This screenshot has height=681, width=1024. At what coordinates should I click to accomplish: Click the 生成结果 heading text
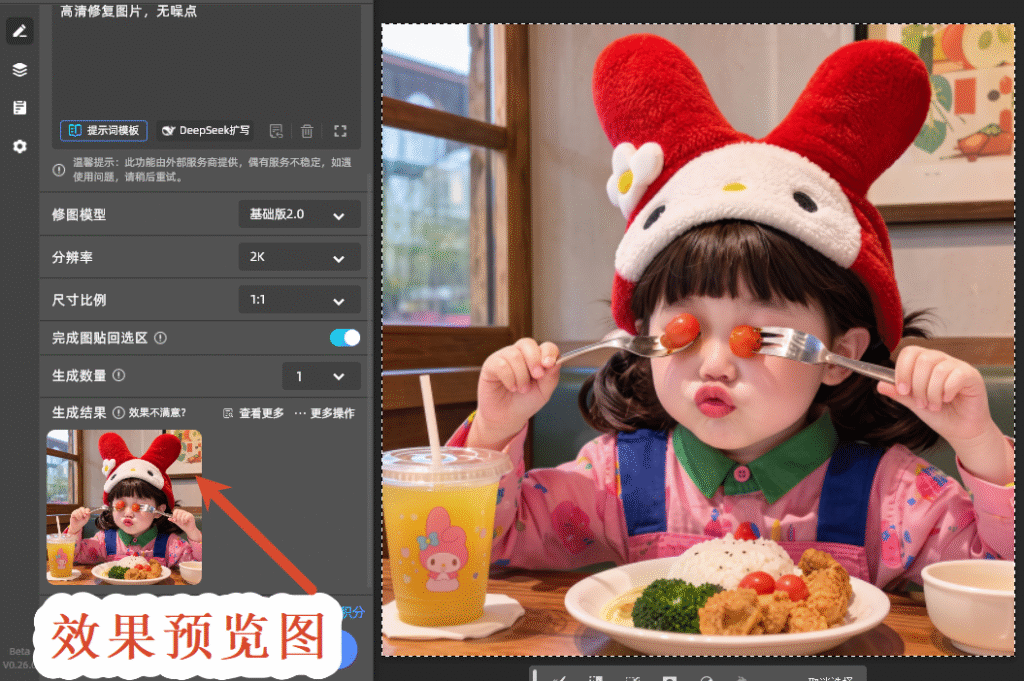coord(79,413)
